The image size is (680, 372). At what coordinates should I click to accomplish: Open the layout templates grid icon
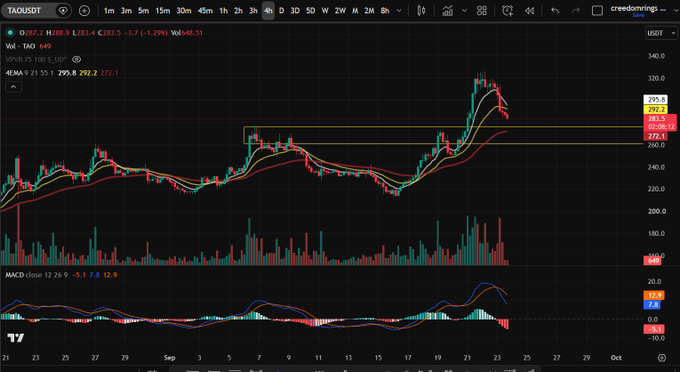pyautogui.click(x=481, y=11)
